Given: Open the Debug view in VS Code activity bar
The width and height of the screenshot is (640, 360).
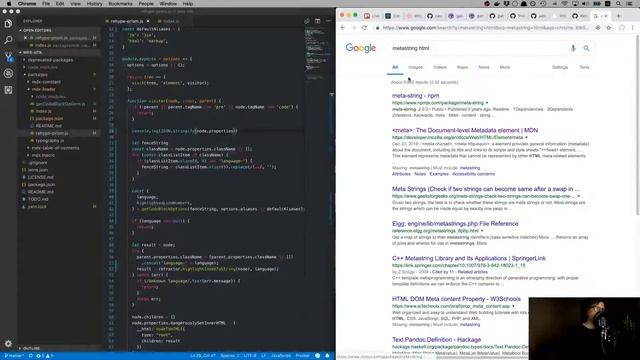Looking at the screenshot, I should coord(8,73).
